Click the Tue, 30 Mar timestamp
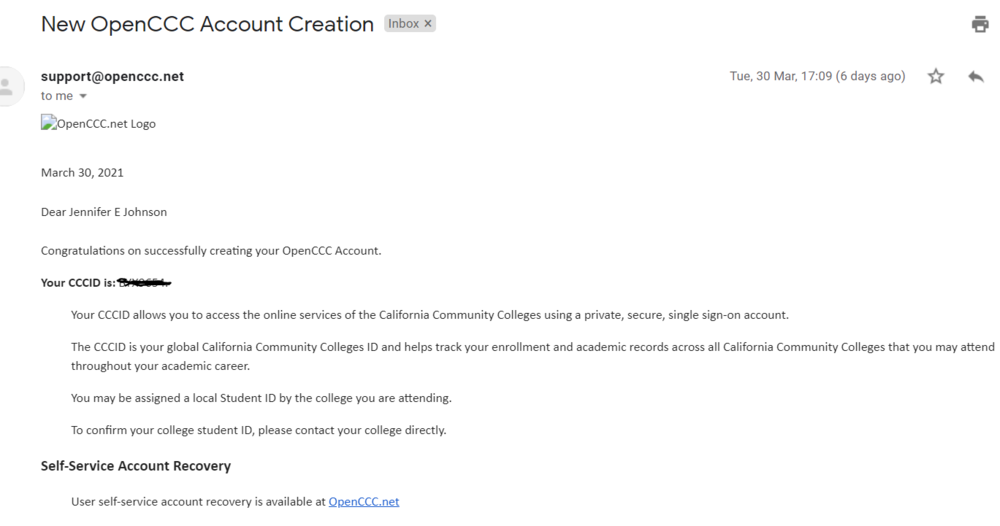 (x=818, y=77)
